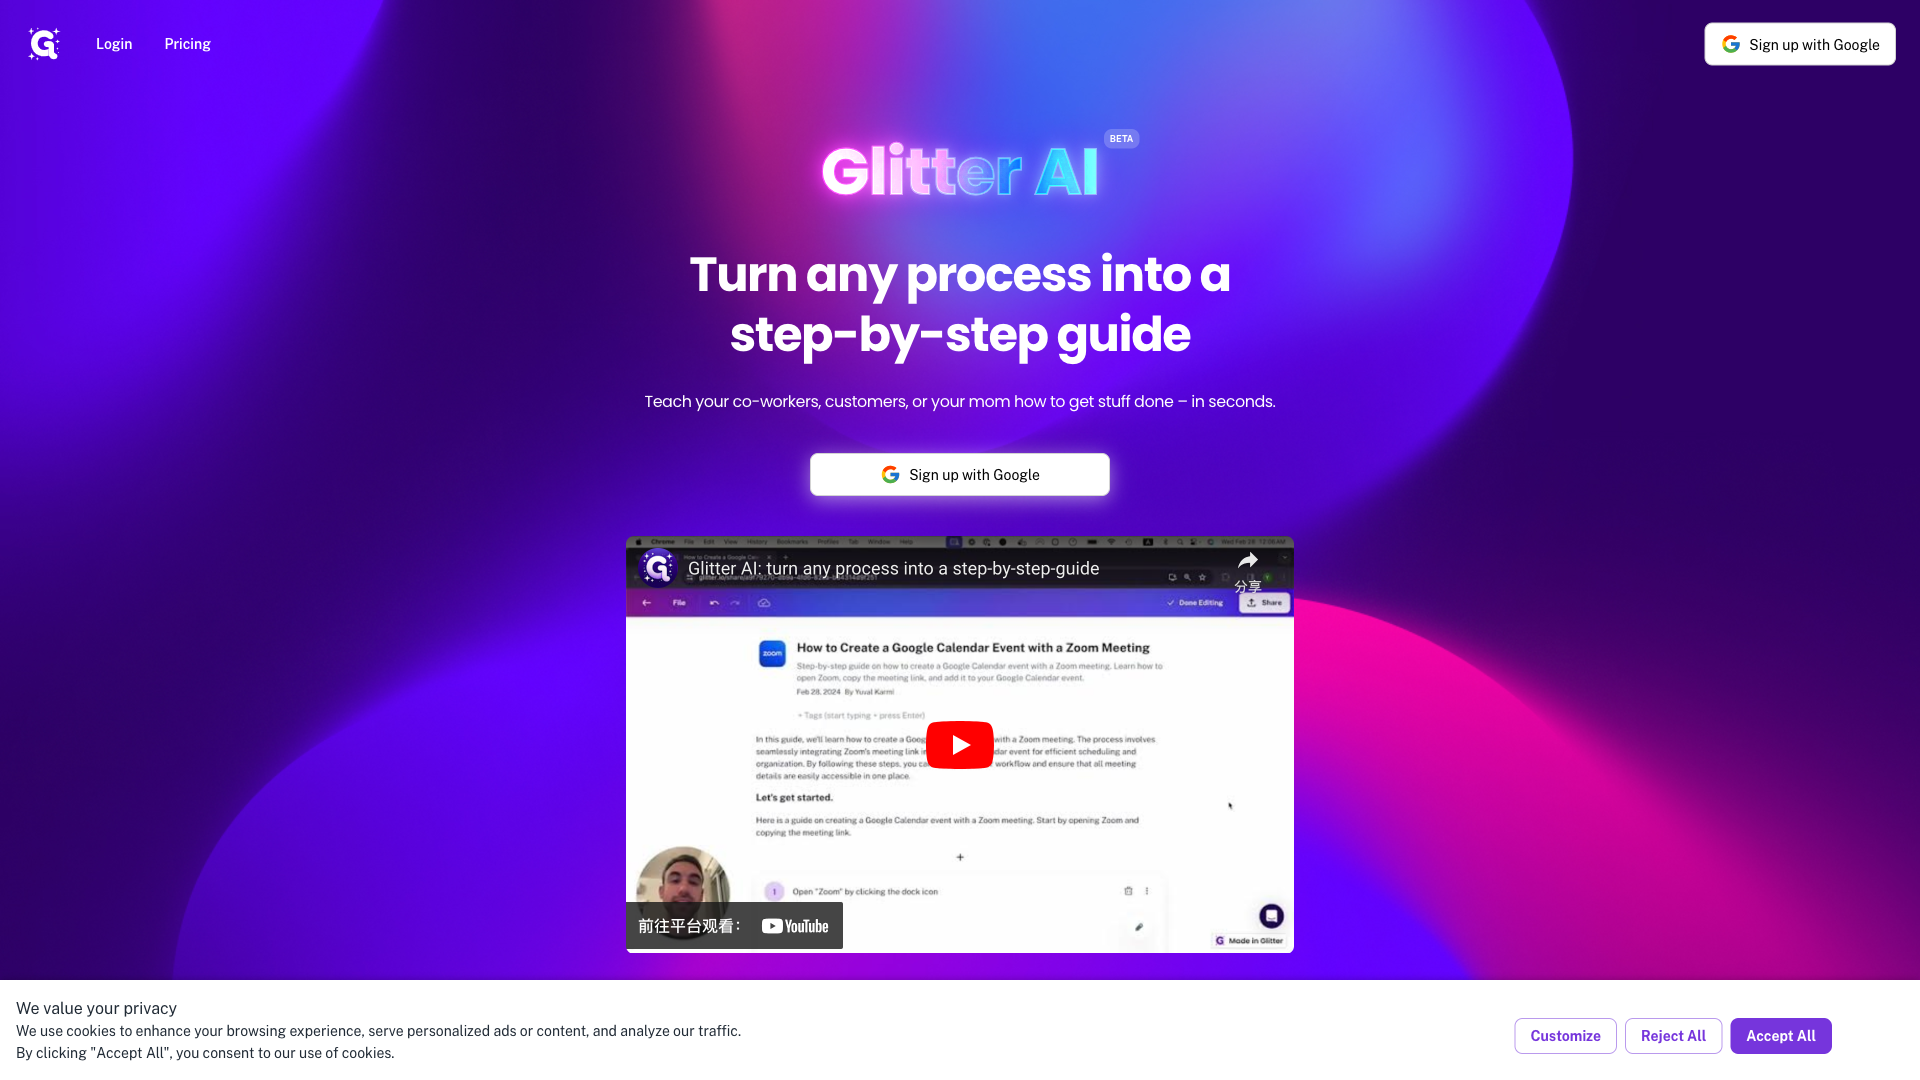Screen dimensions: 1920x1080
Task: Click the Accept All cookies button
Action: [1780, 1035]
